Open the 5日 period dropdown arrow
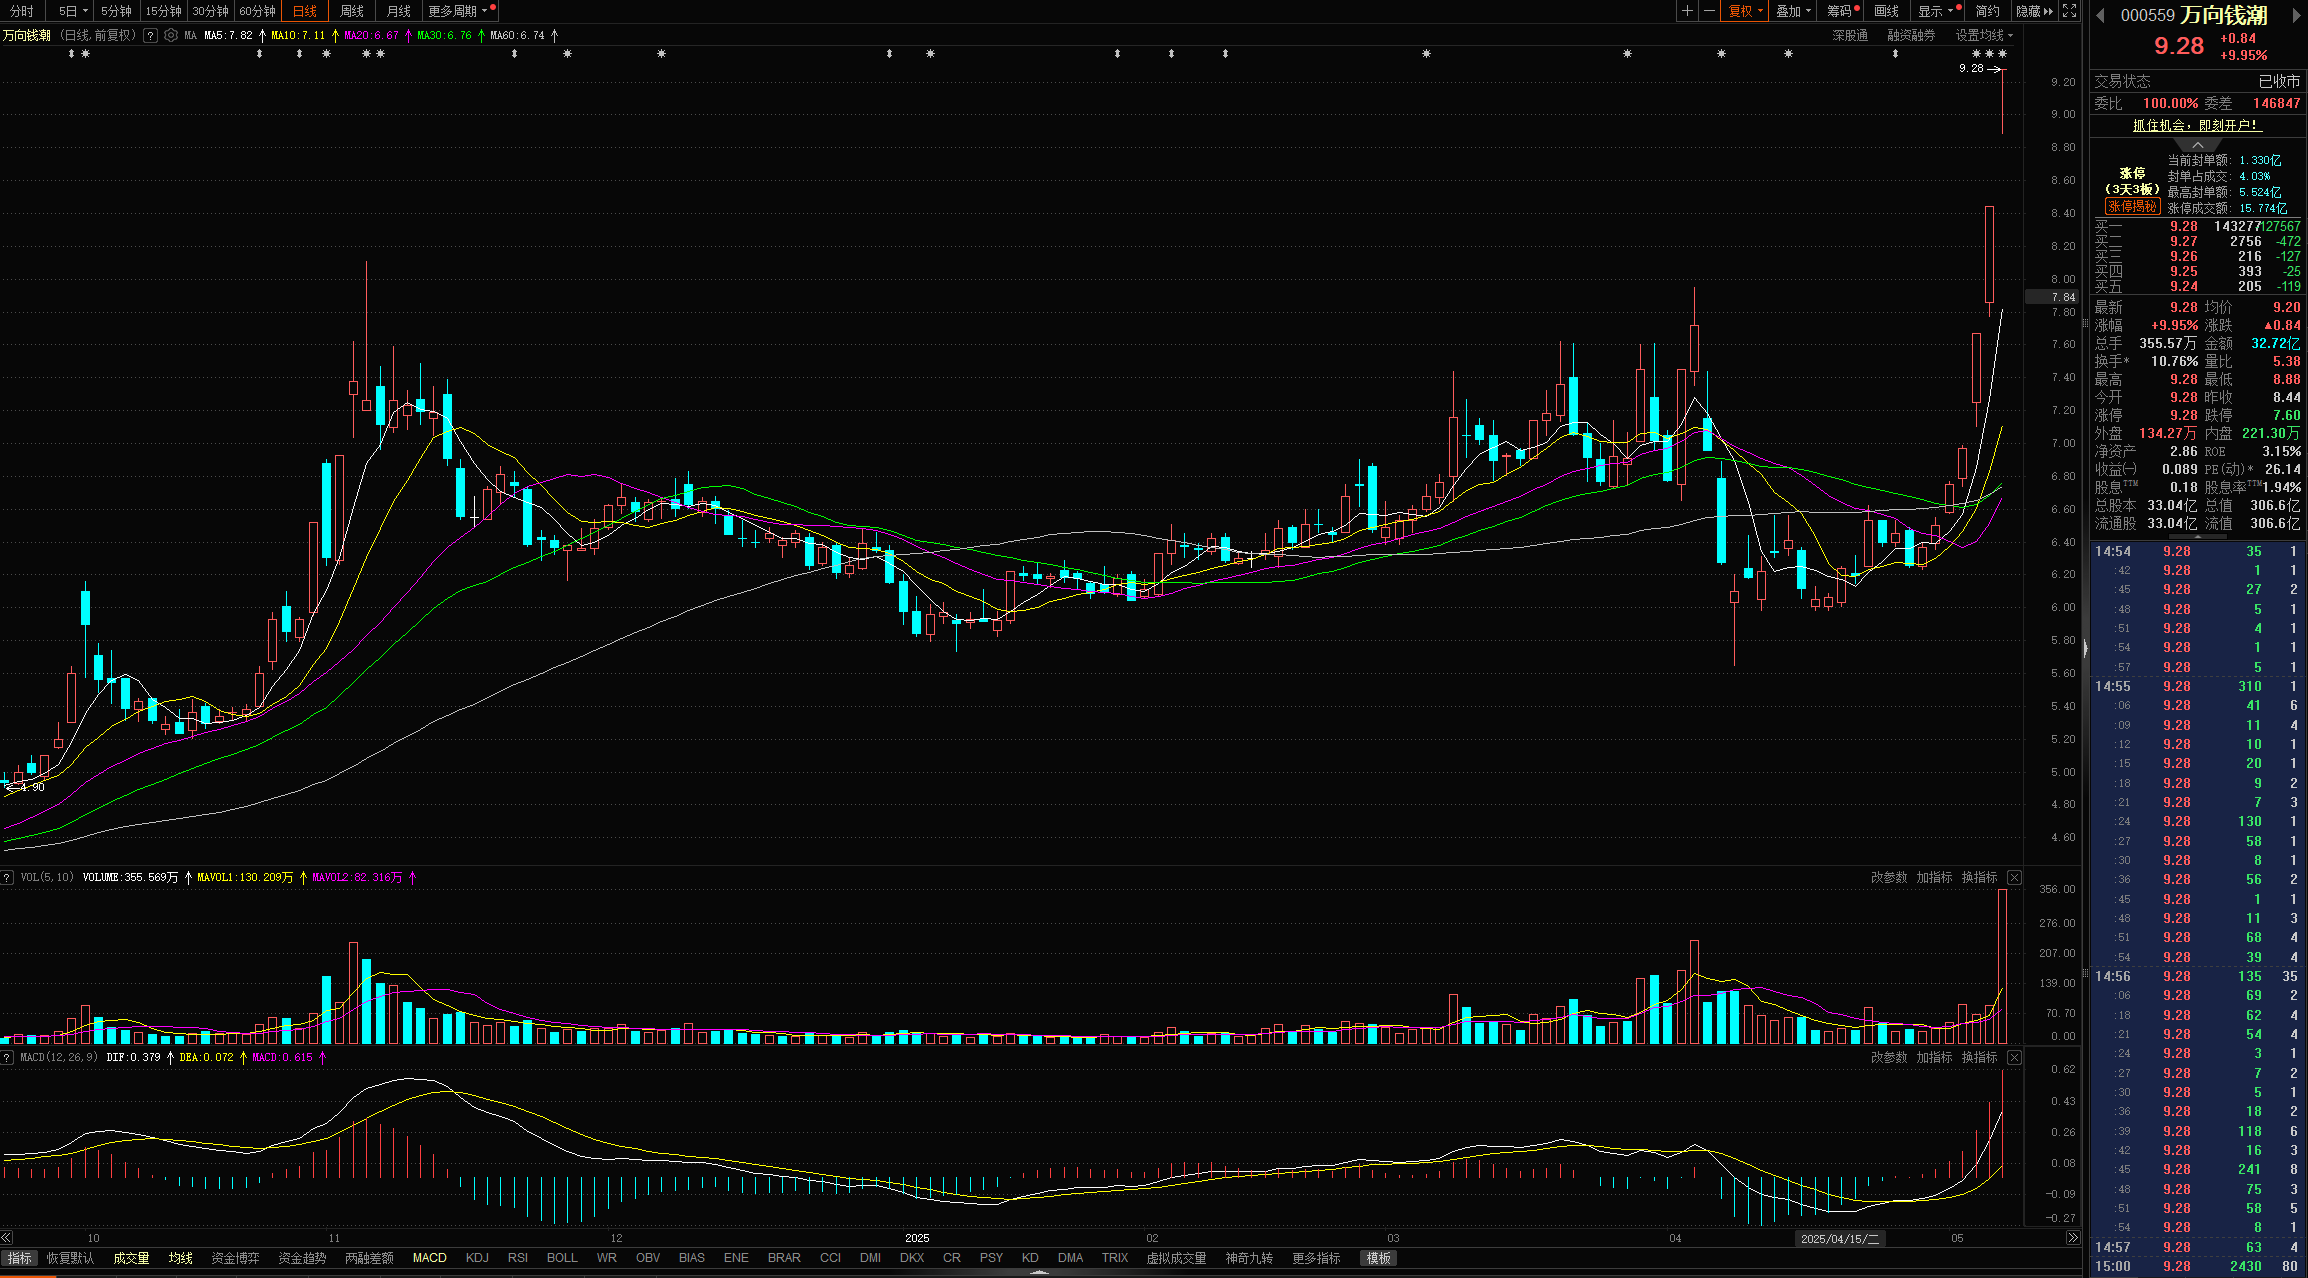Viewport: 2308px width, 1278px height. pos(85,11)
